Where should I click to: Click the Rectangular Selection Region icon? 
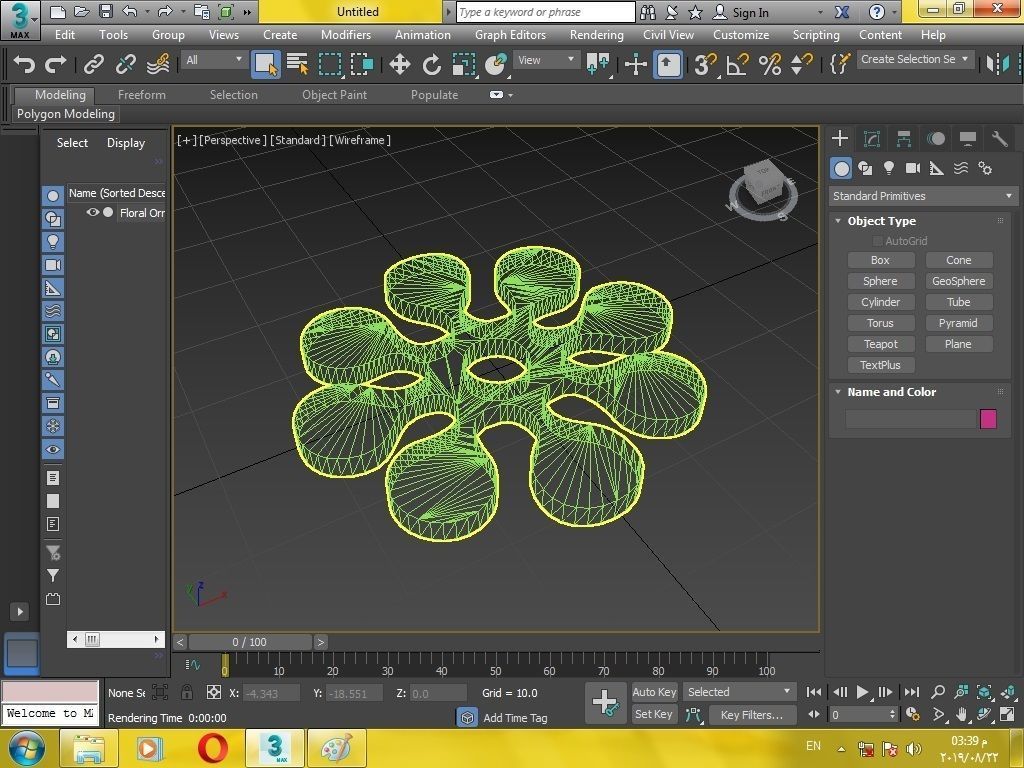point(330,65)
